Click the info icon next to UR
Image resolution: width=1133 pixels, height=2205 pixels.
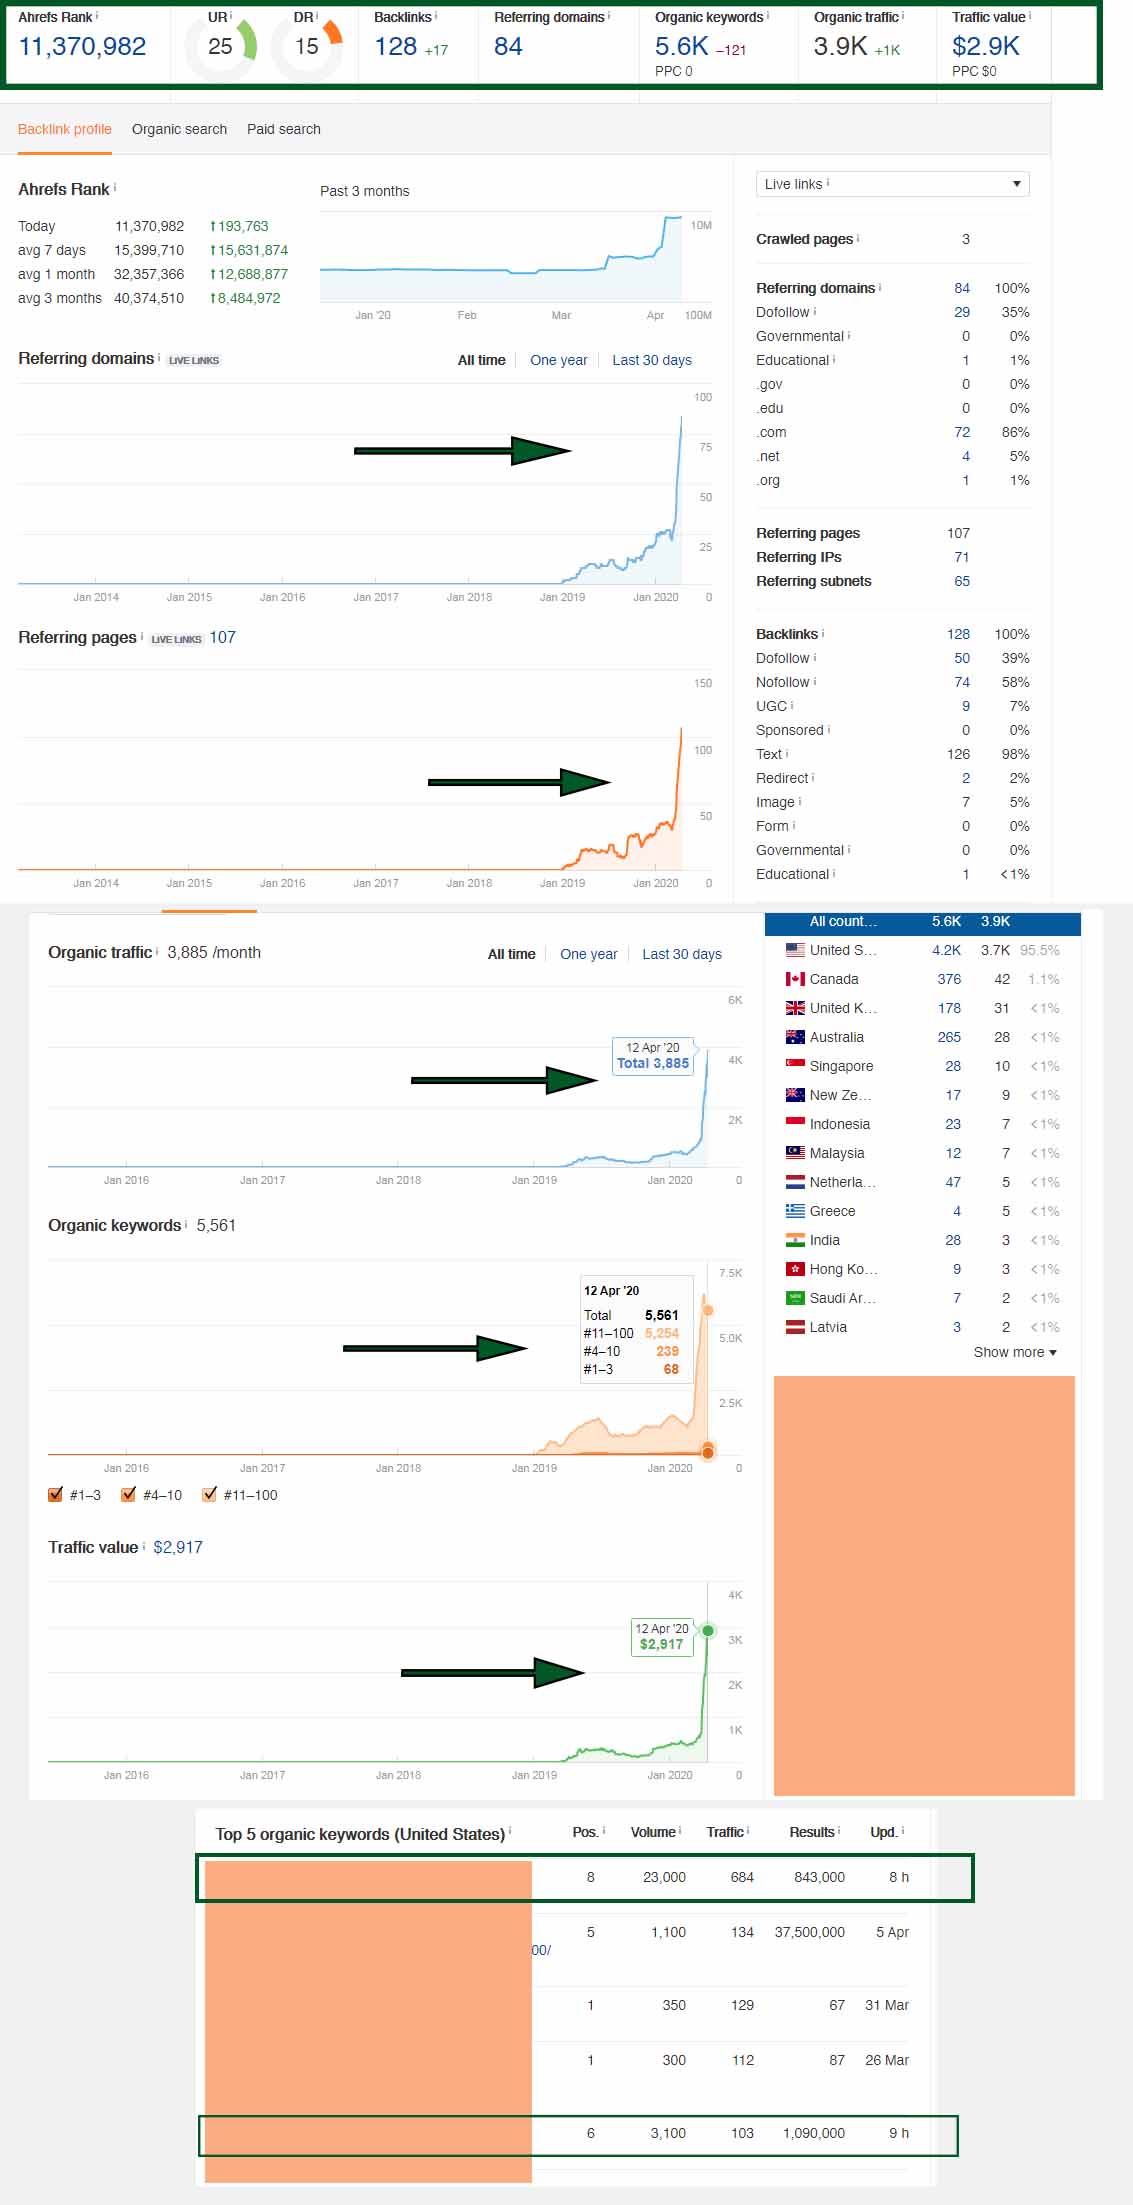tap(231, 15)
